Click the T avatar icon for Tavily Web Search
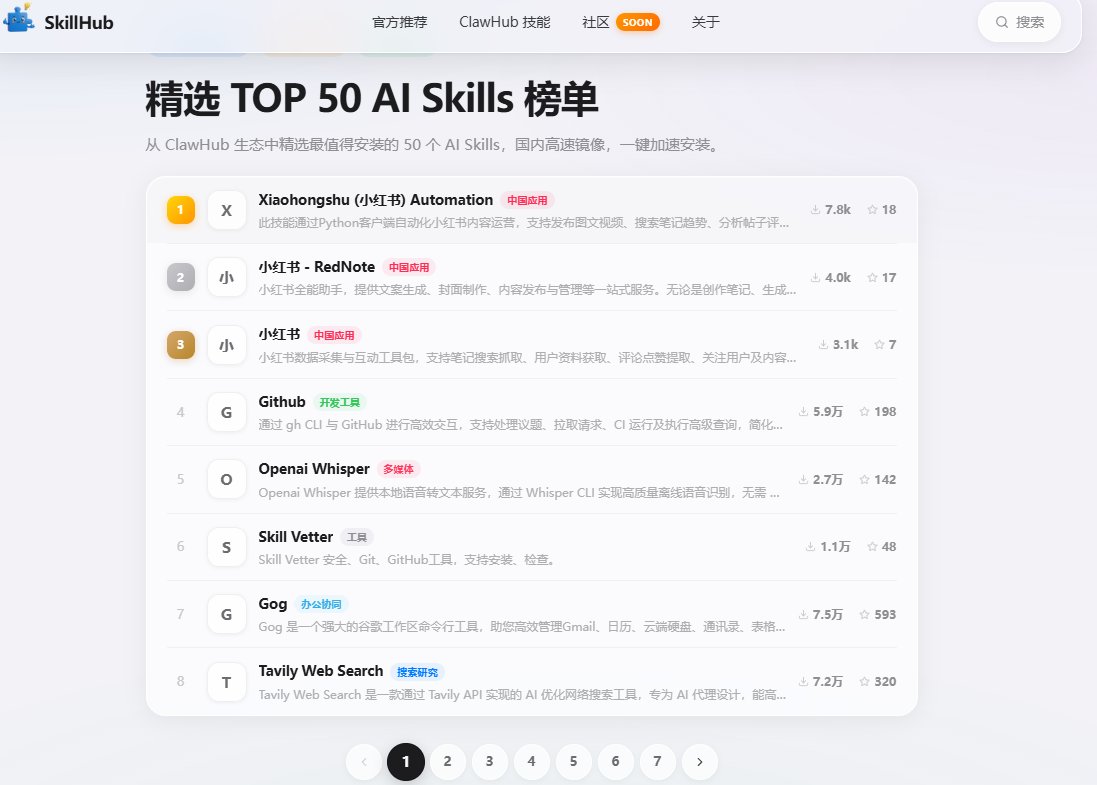Image resolution: width=1097 pixels, height=785 pixels. pos(227,682)
